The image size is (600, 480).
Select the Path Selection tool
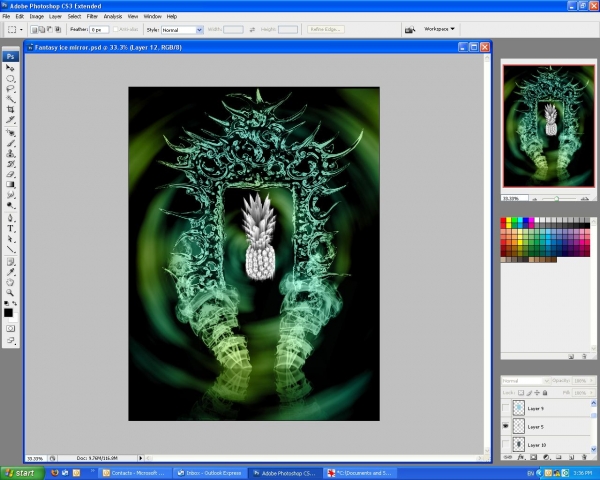point(10,239)
